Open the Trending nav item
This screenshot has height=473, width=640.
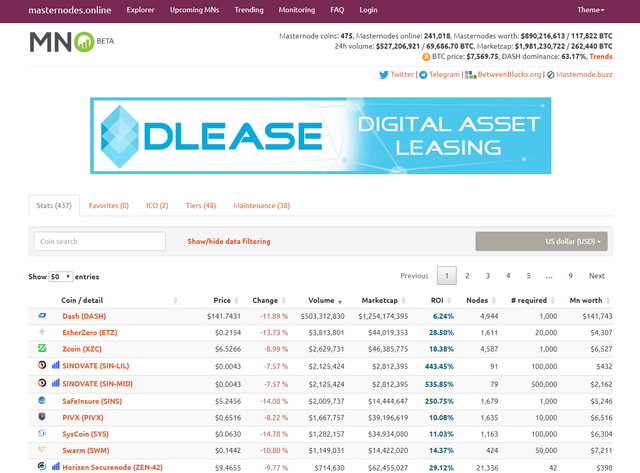pyautogui.click(x=249, y=10)
